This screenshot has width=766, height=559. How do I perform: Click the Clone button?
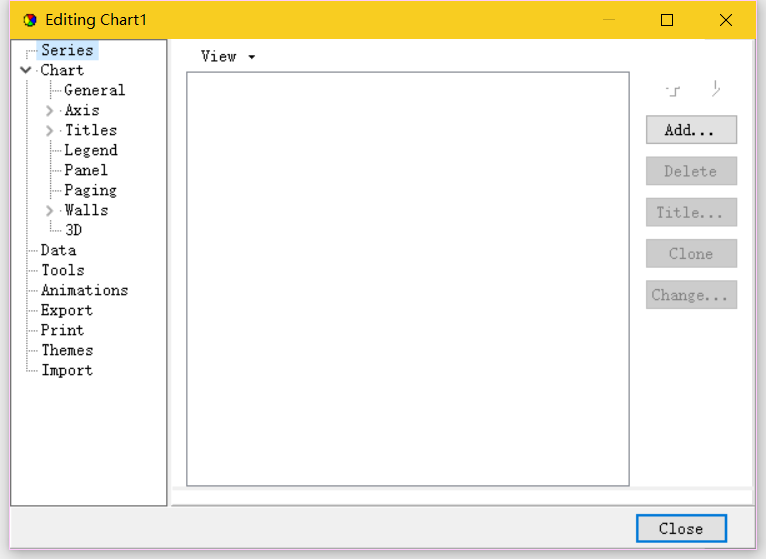coord(691,253)
